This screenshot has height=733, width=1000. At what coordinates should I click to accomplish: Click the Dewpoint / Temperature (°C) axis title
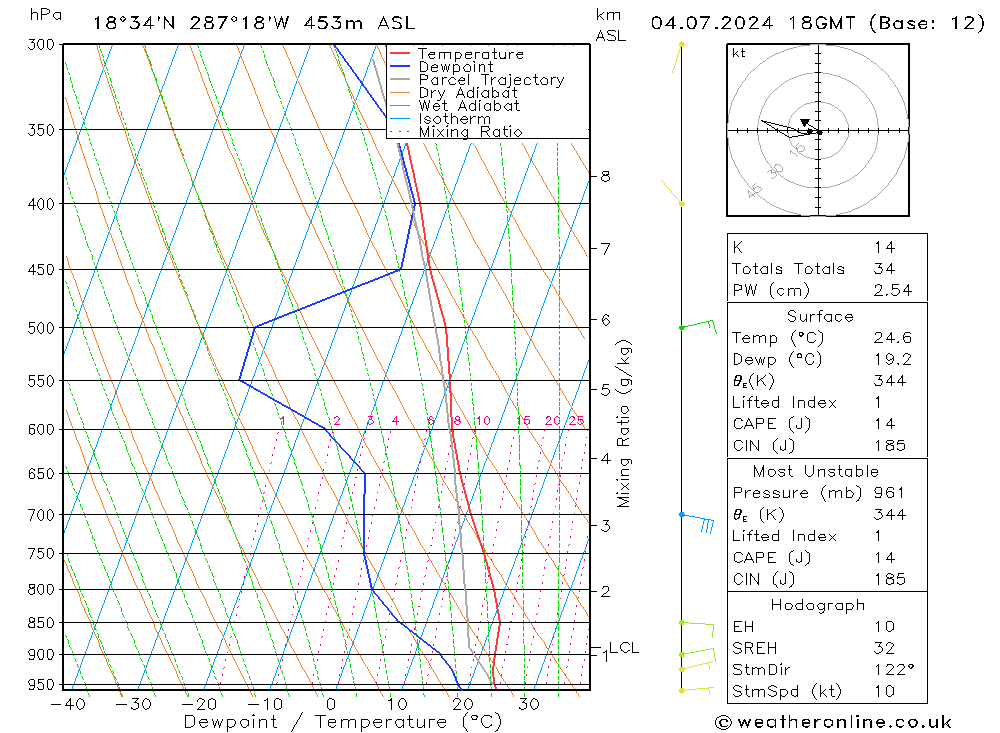click(x=343, y=722)
